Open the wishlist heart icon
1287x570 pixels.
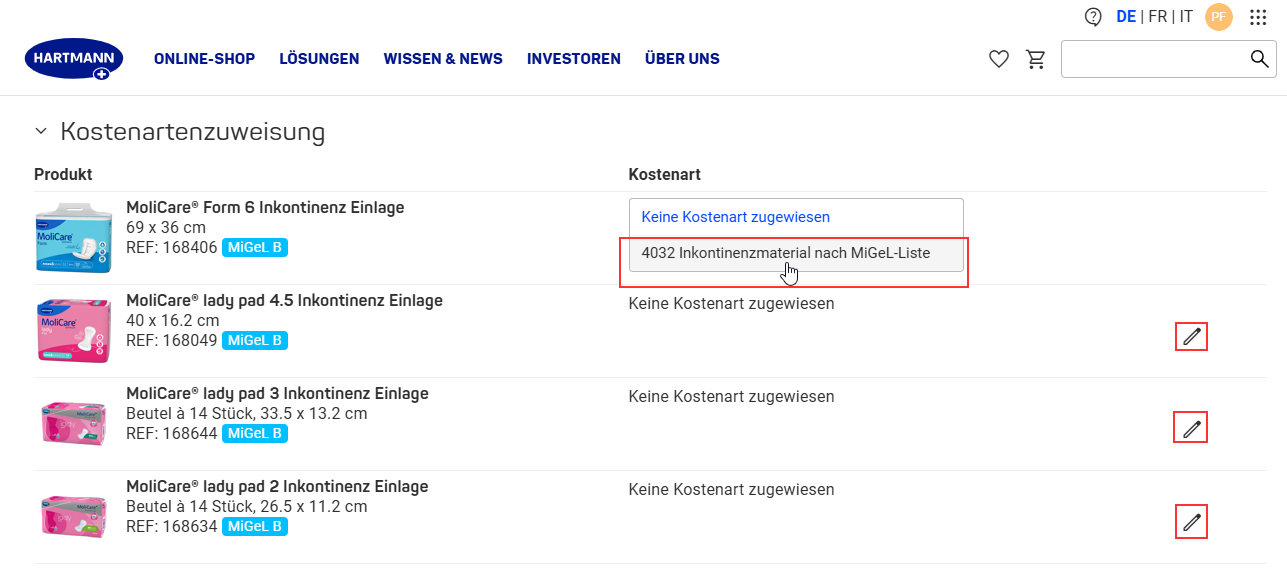(999, 60)
